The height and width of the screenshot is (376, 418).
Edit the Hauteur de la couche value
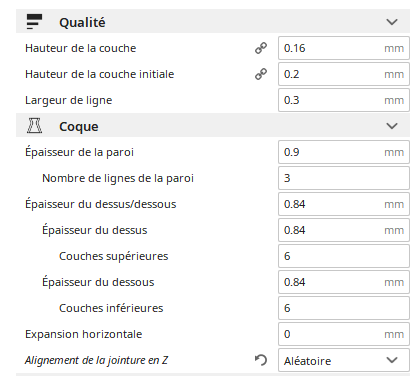[x=344, y=48]
